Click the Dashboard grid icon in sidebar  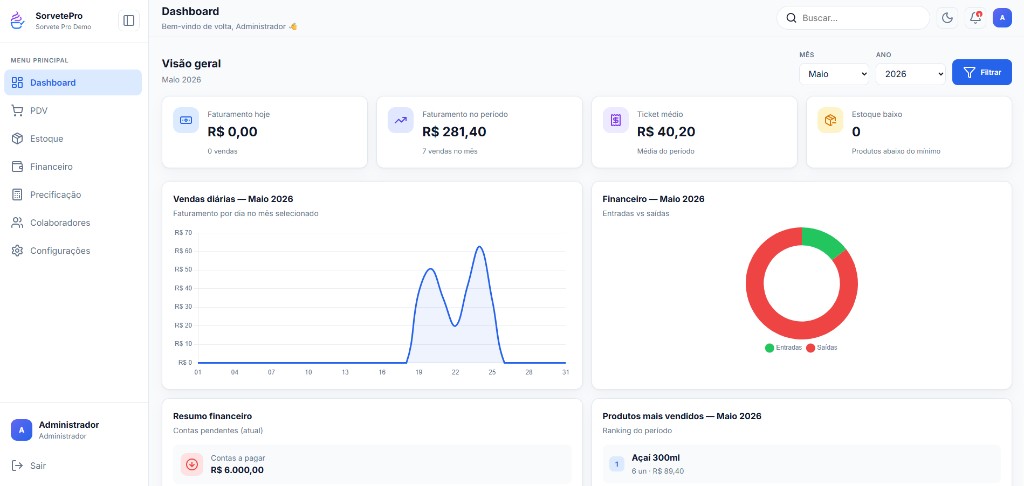[x=18, y=83]
